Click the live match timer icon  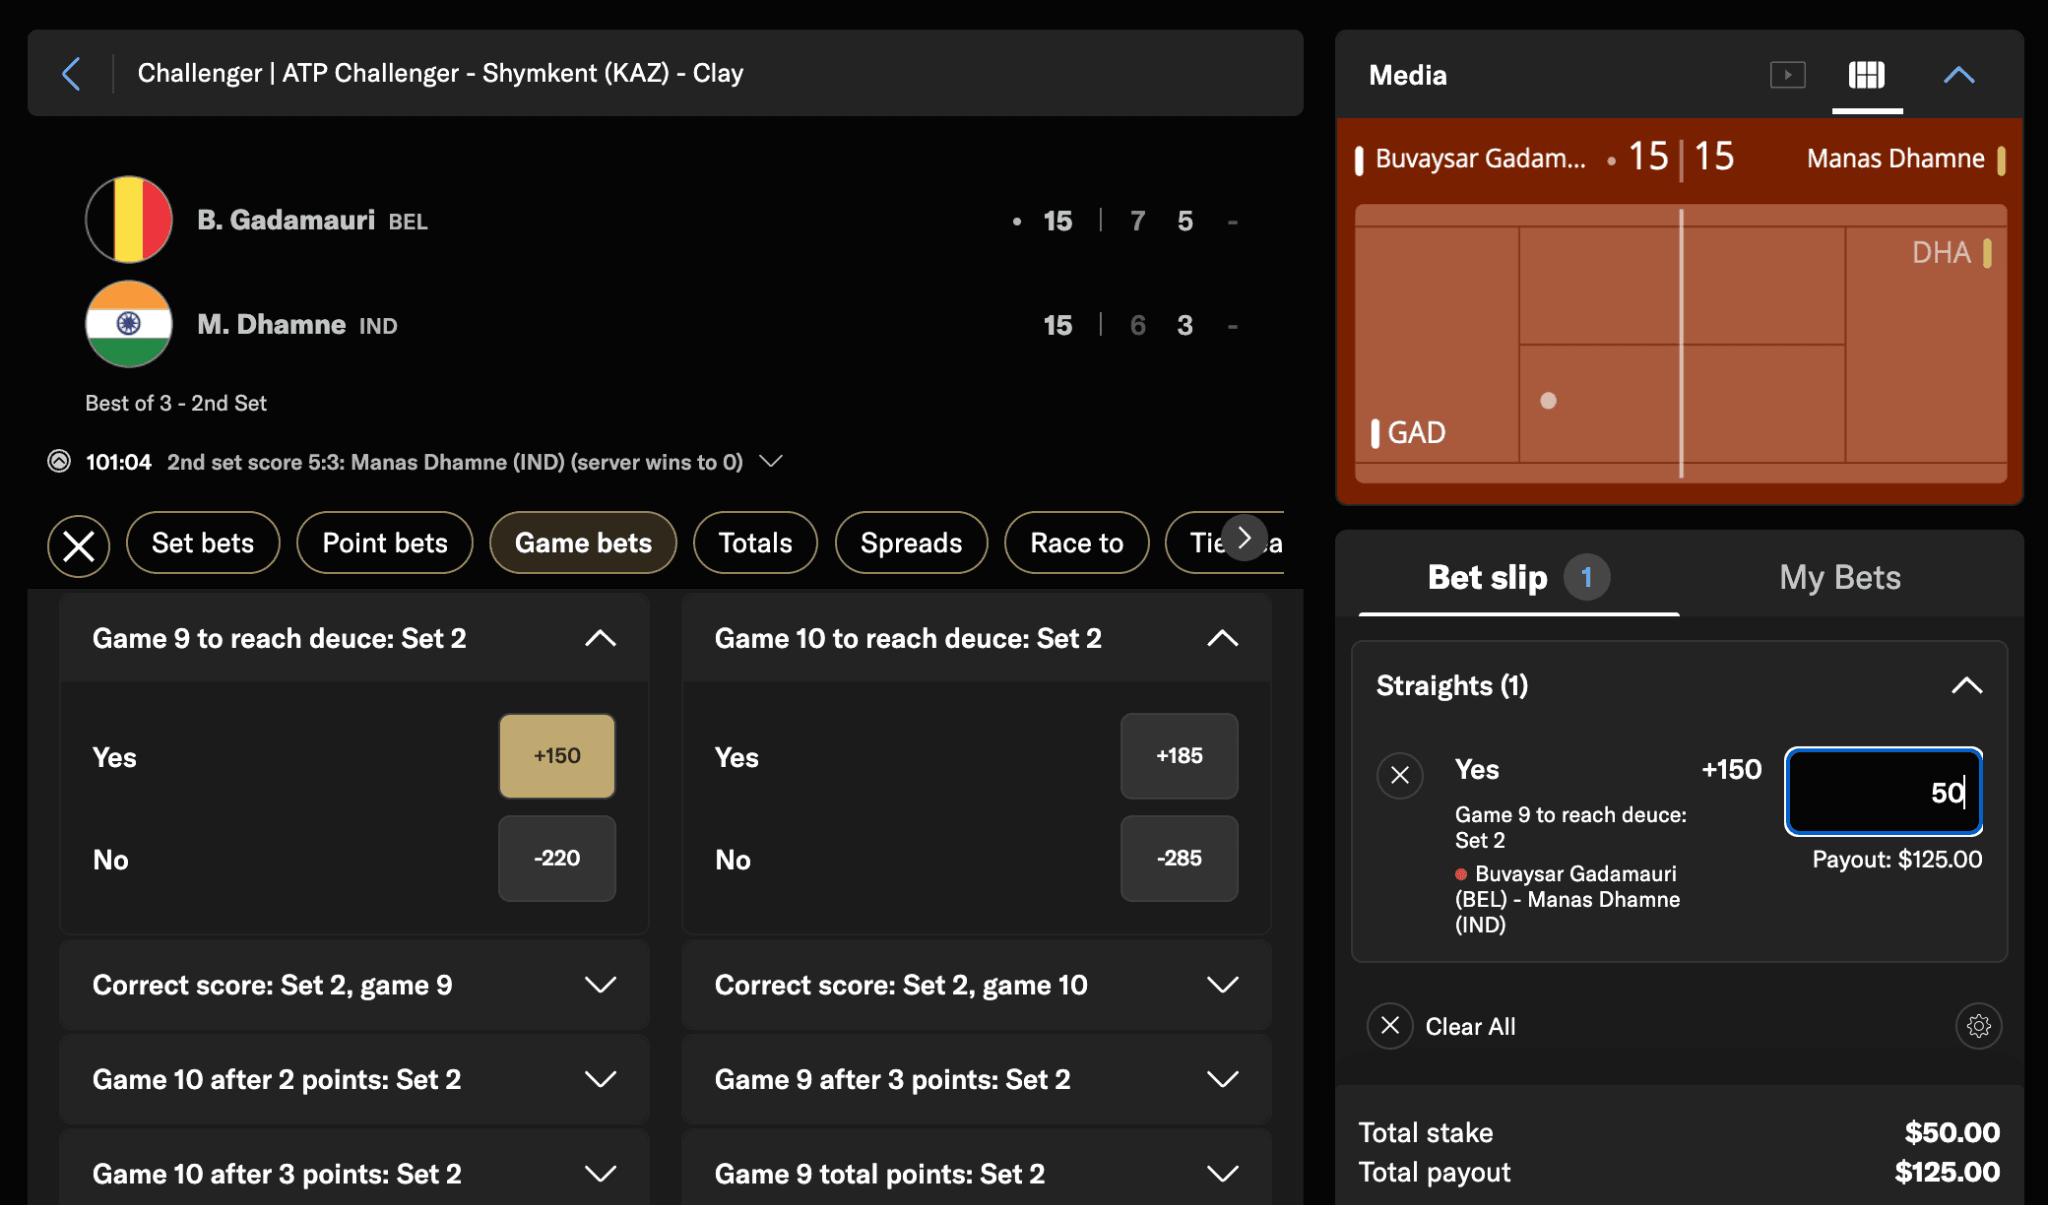[59, 461]
